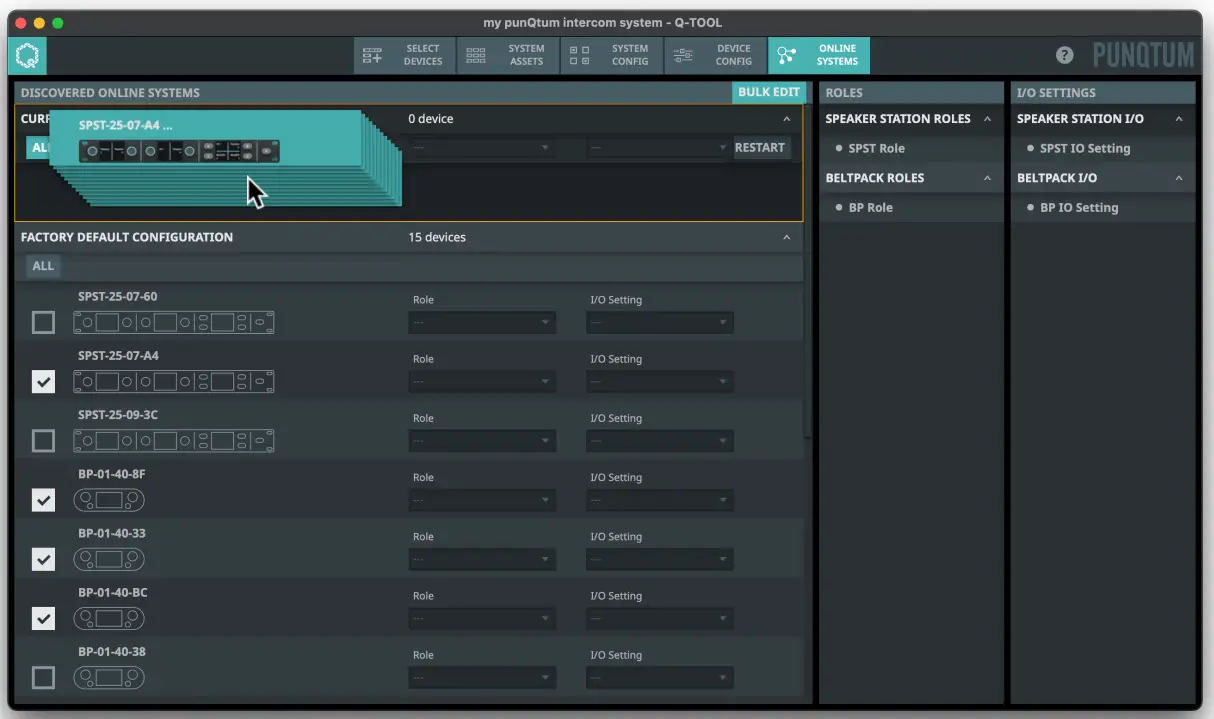
Task: Uncheck the BP-01-40-BC device checkbox
Action: coord(43,618)
